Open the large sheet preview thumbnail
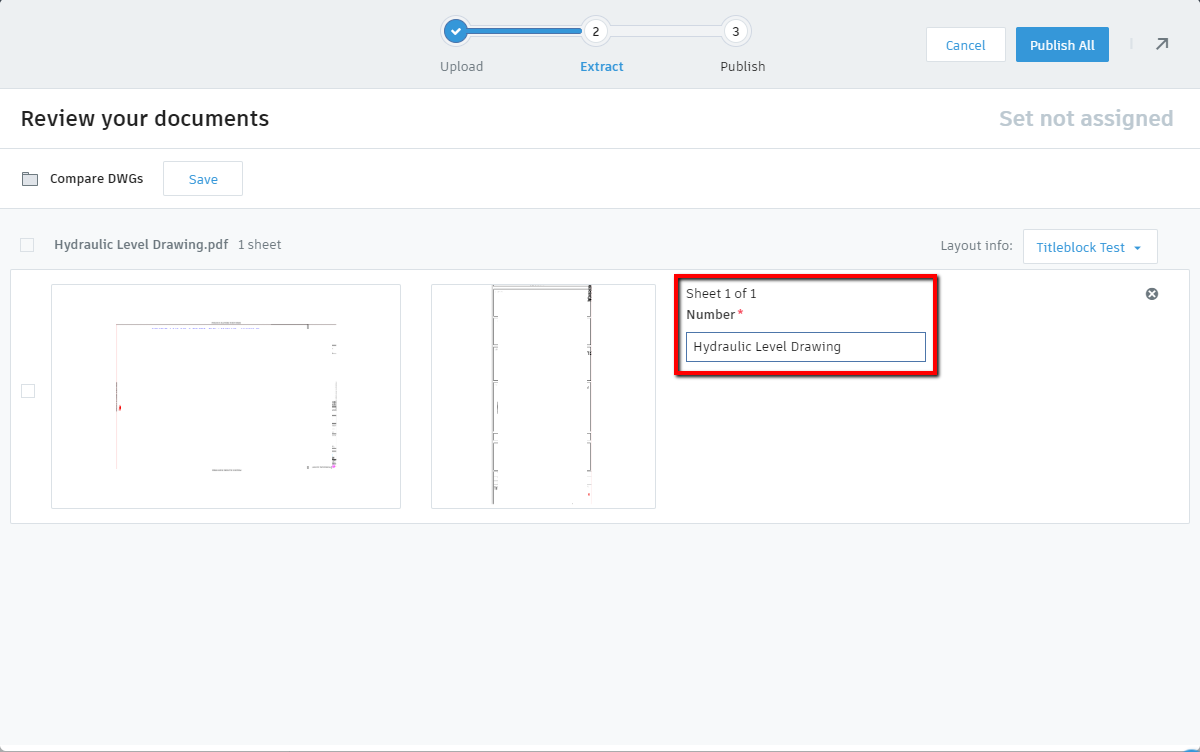This screenshot has height=752, width=1200. coord(226,396)
